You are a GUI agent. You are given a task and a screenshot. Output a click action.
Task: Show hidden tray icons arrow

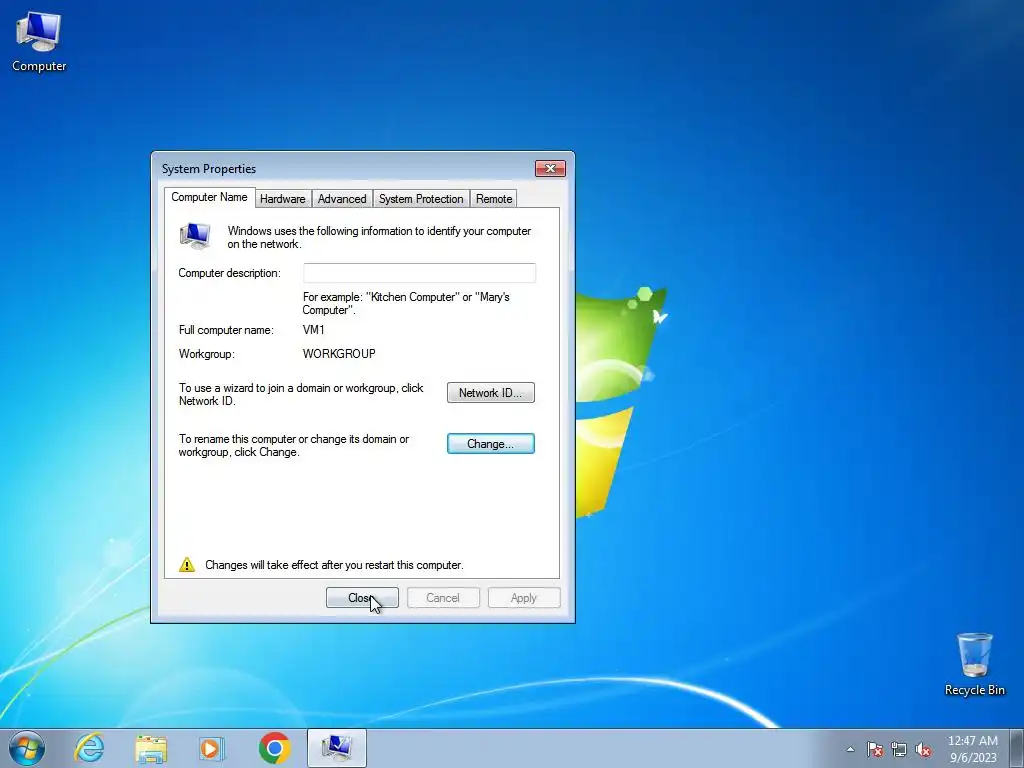pos(850,749)
